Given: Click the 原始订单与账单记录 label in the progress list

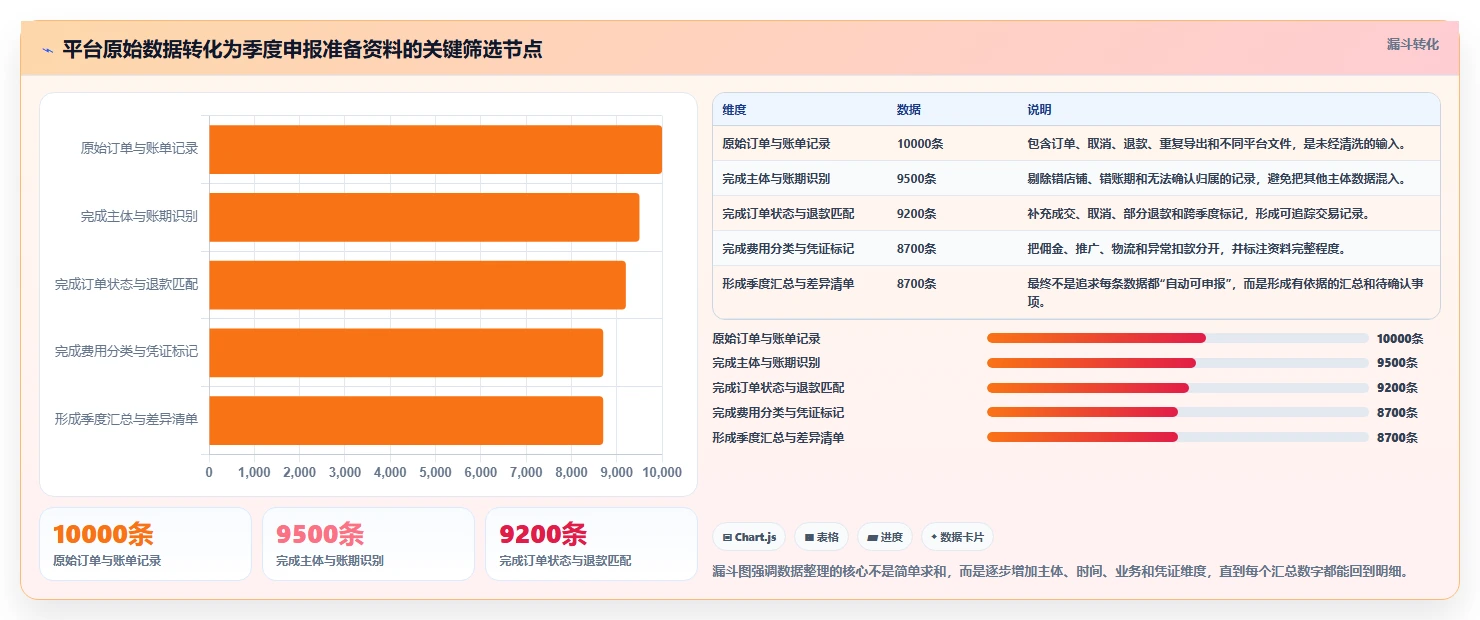Looking at the screenshot, I should tap(766, 339).
